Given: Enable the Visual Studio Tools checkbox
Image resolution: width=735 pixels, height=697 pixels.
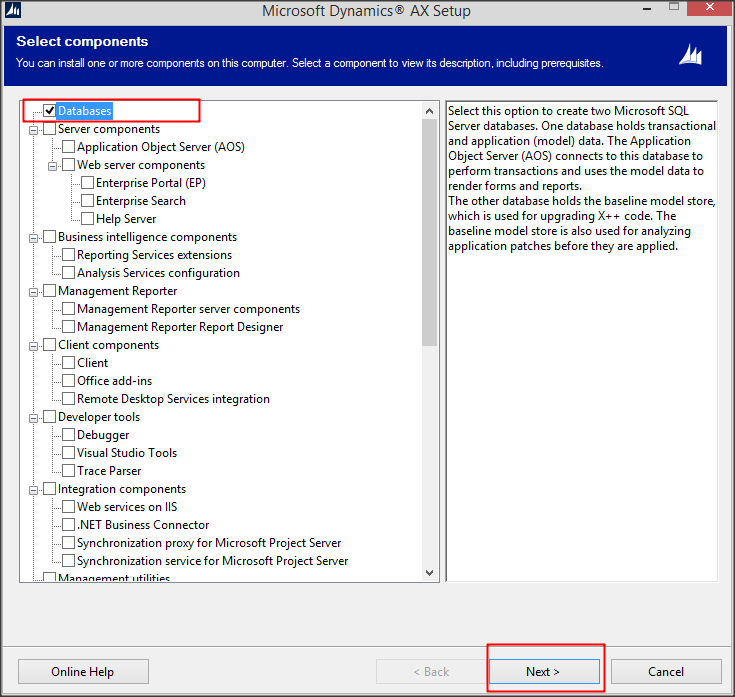Looking at the screenshot, I should pyautogui.click(x=68, y=453).
